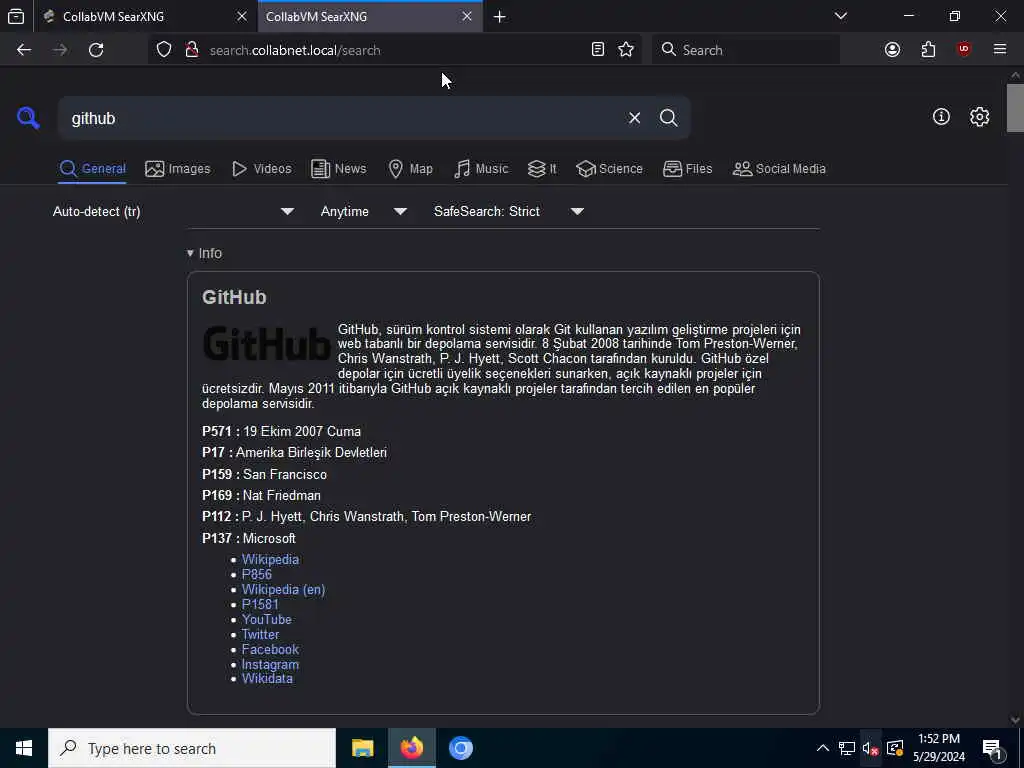Submit search with the magnifier button

click(668, 118)
